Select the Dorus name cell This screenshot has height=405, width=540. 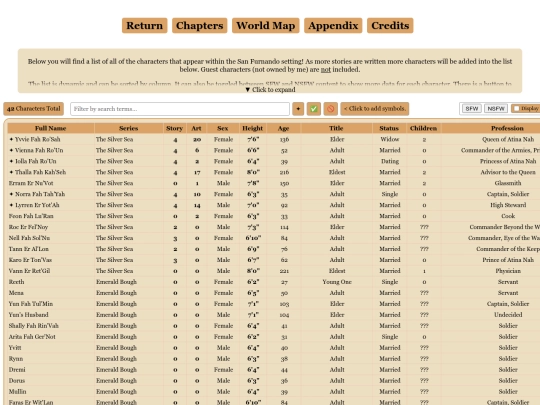[x=51, y=381]
